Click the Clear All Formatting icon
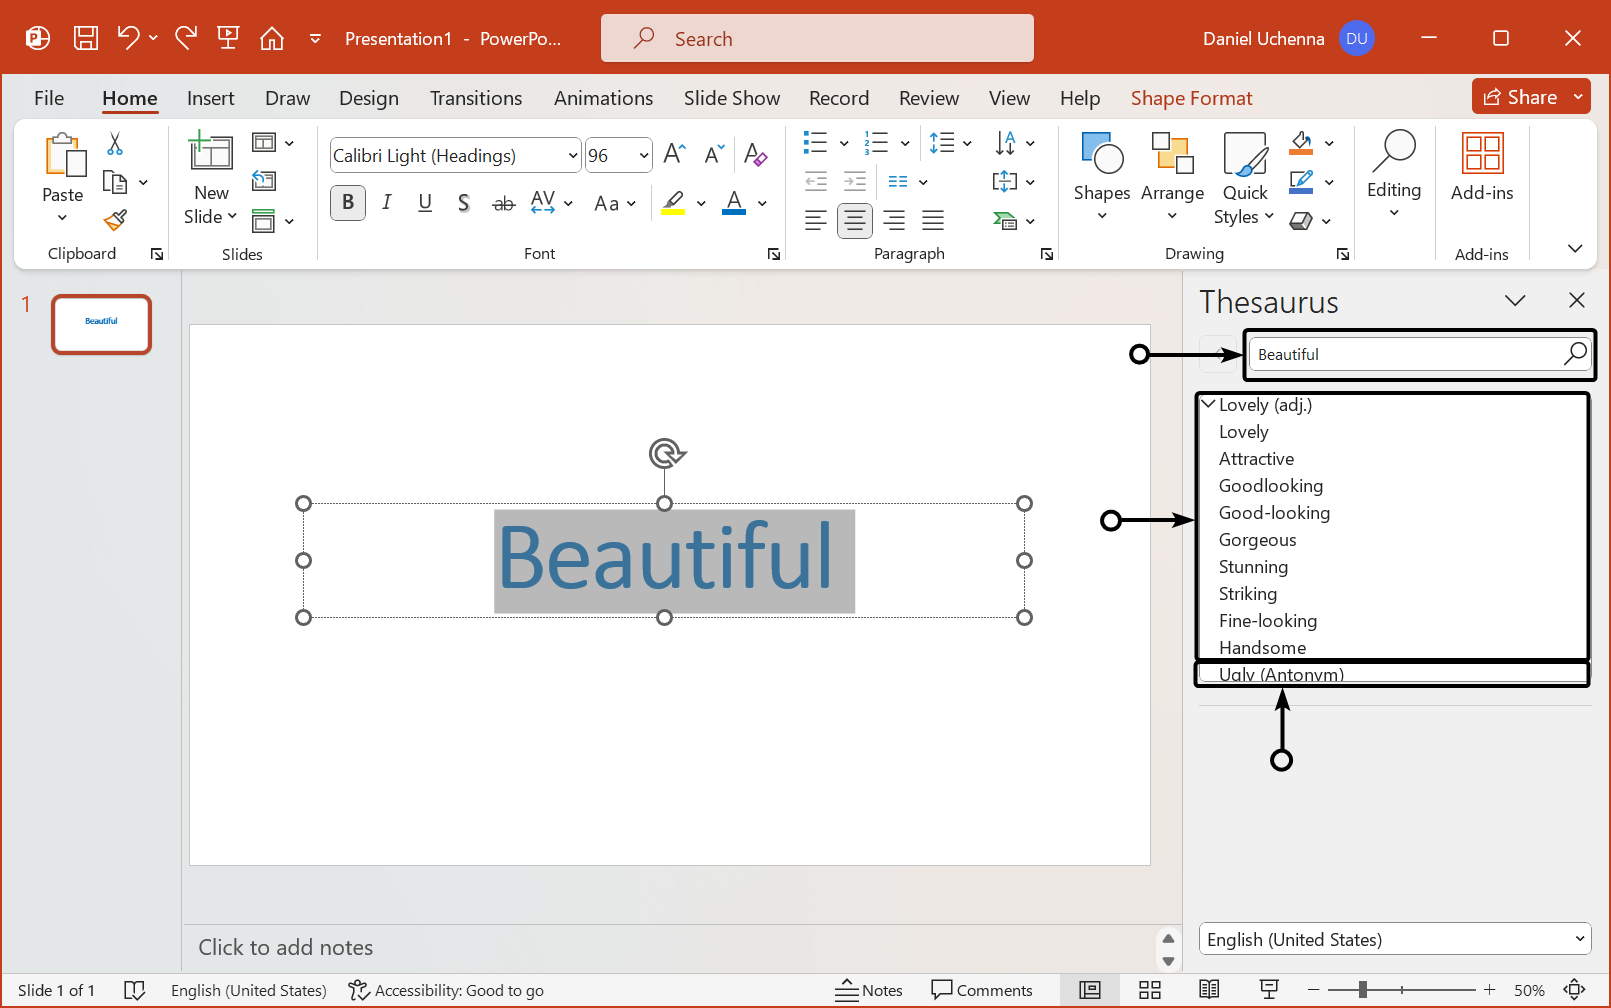This screenshot has height=1008, width=1611. [x=755, y=155]
